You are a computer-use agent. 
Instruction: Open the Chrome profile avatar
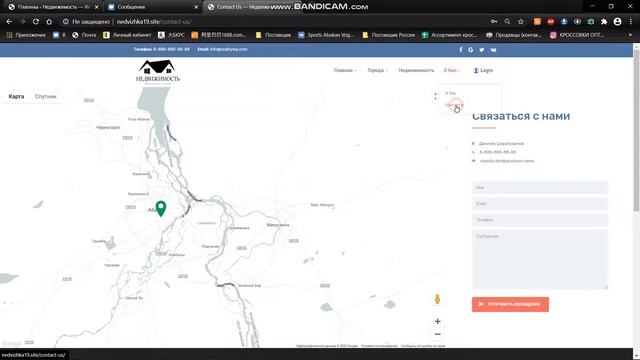(618, 22)
